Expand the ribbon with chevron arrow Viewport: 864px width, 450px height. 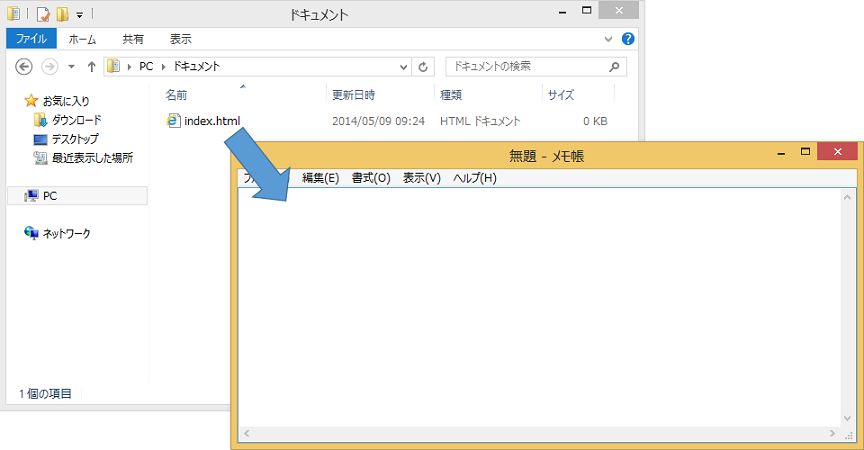coord(608,39)
